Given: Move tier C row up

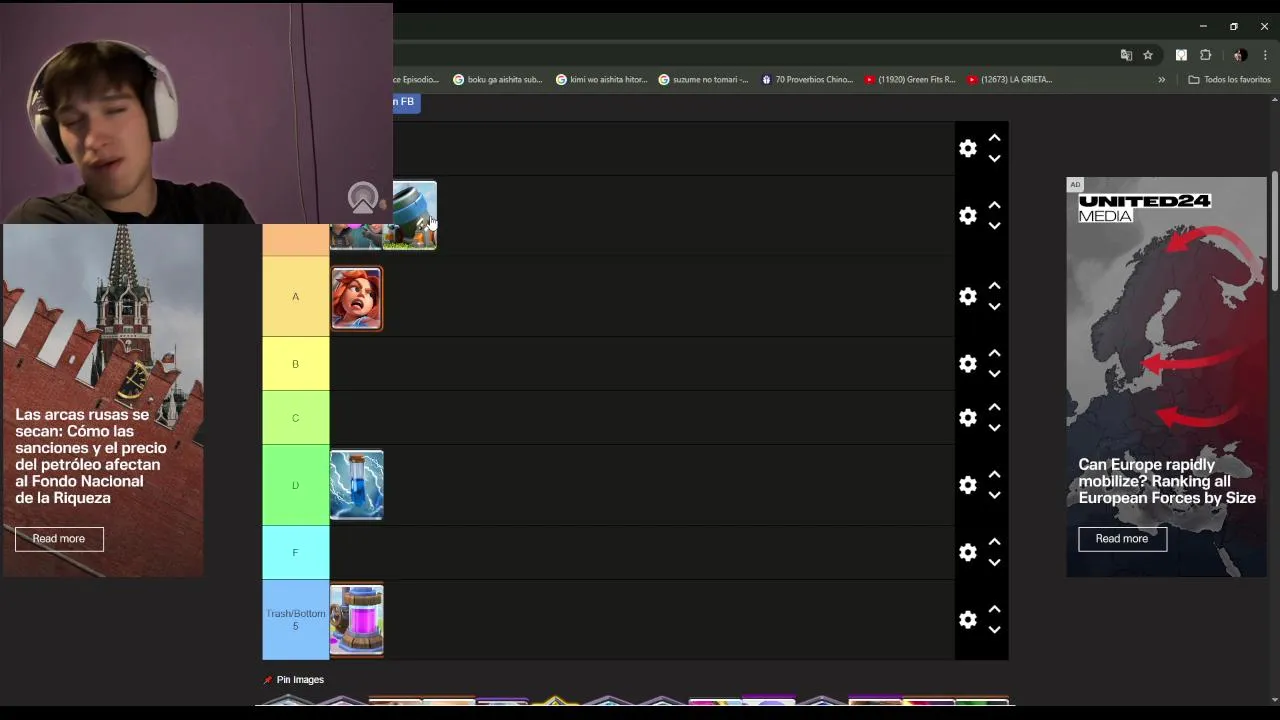Looking at the screenshot, I should point(994,407).
